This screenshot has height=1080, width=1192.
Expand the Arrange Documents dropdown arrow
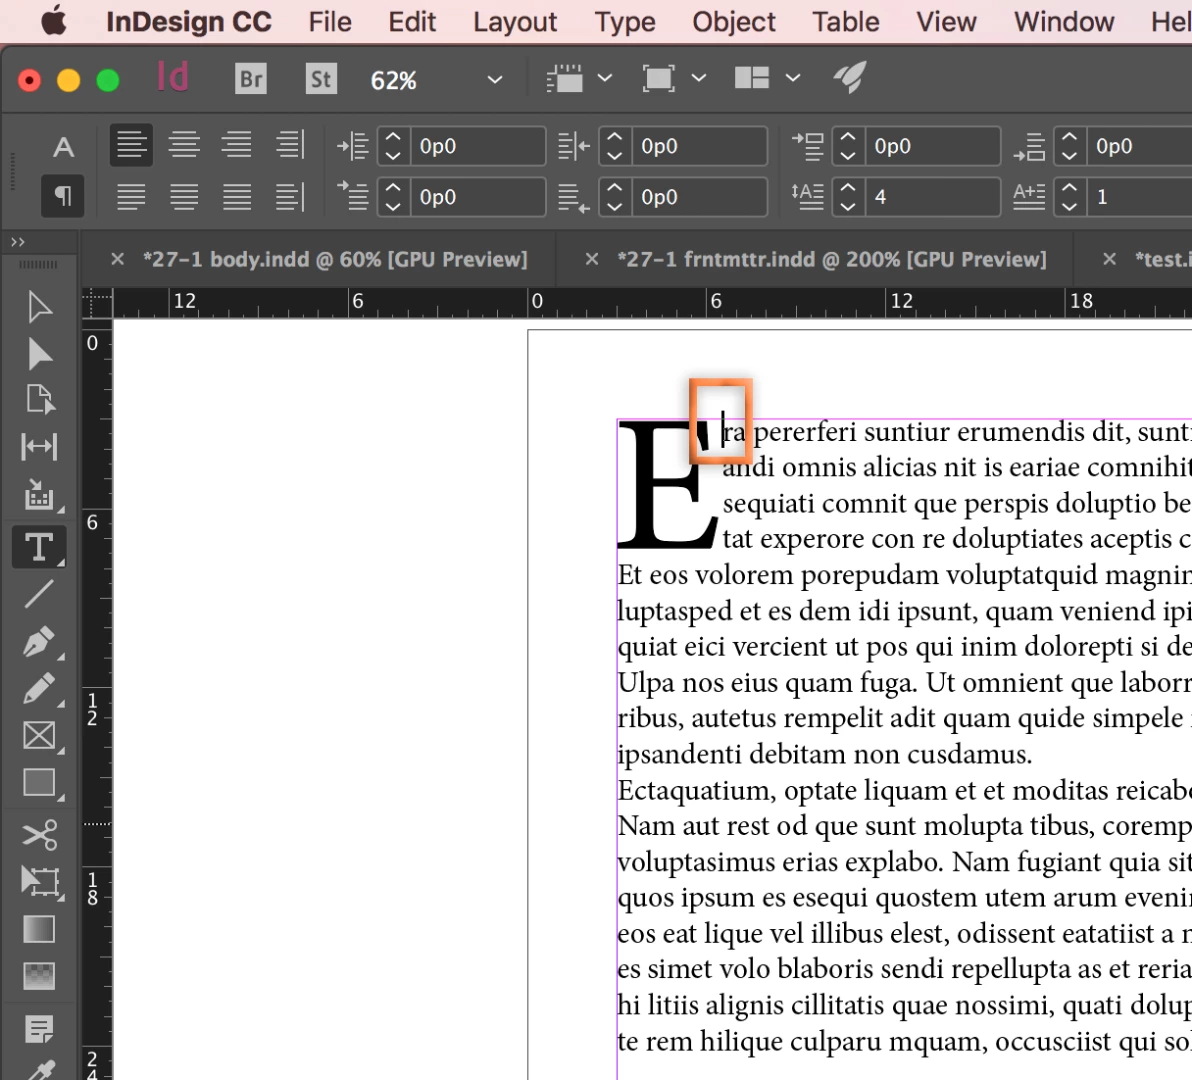pos(793,78)
